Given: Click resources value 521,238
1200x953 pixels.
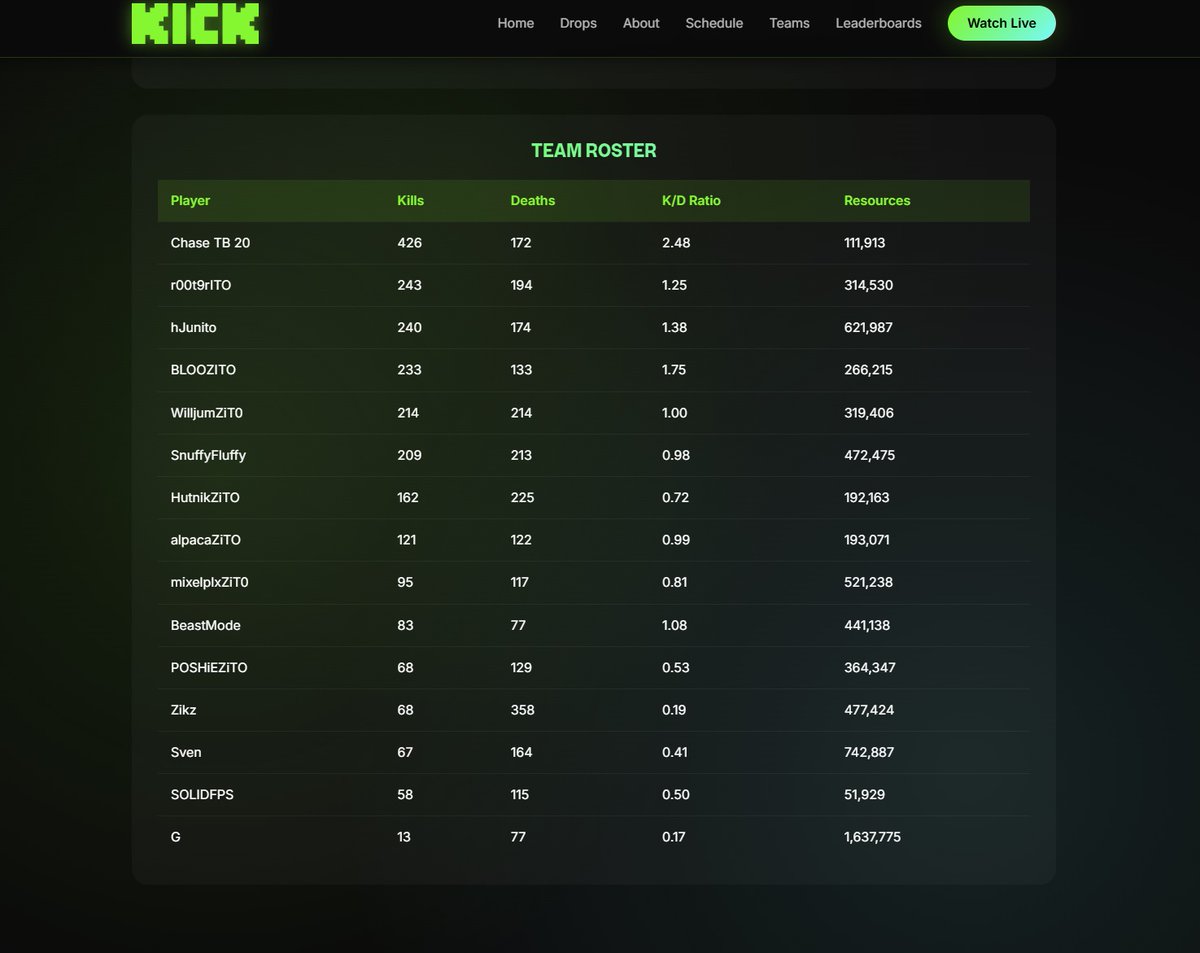Looking at the screenshot, I should tap(868, 582).
